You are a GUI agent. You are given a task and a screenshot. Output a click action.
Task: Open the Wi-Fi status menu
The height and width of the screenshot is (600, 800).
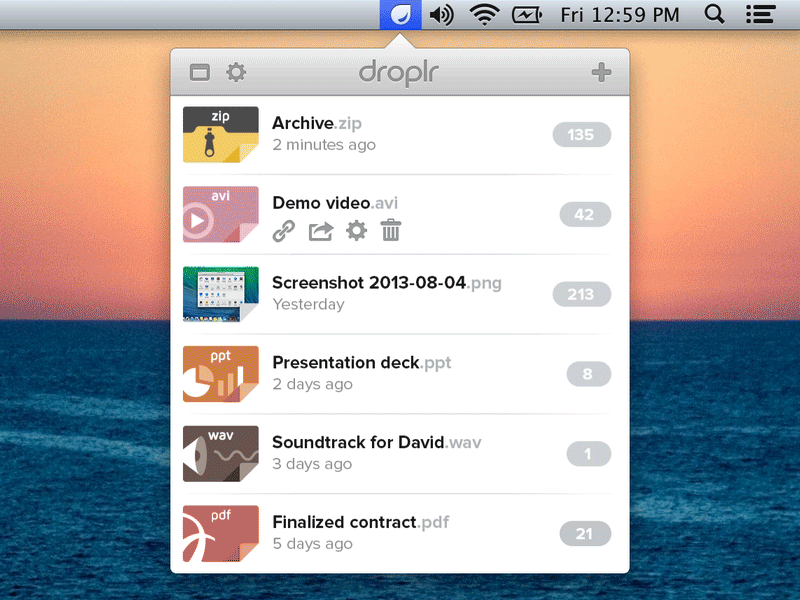[x=484, y=15]
